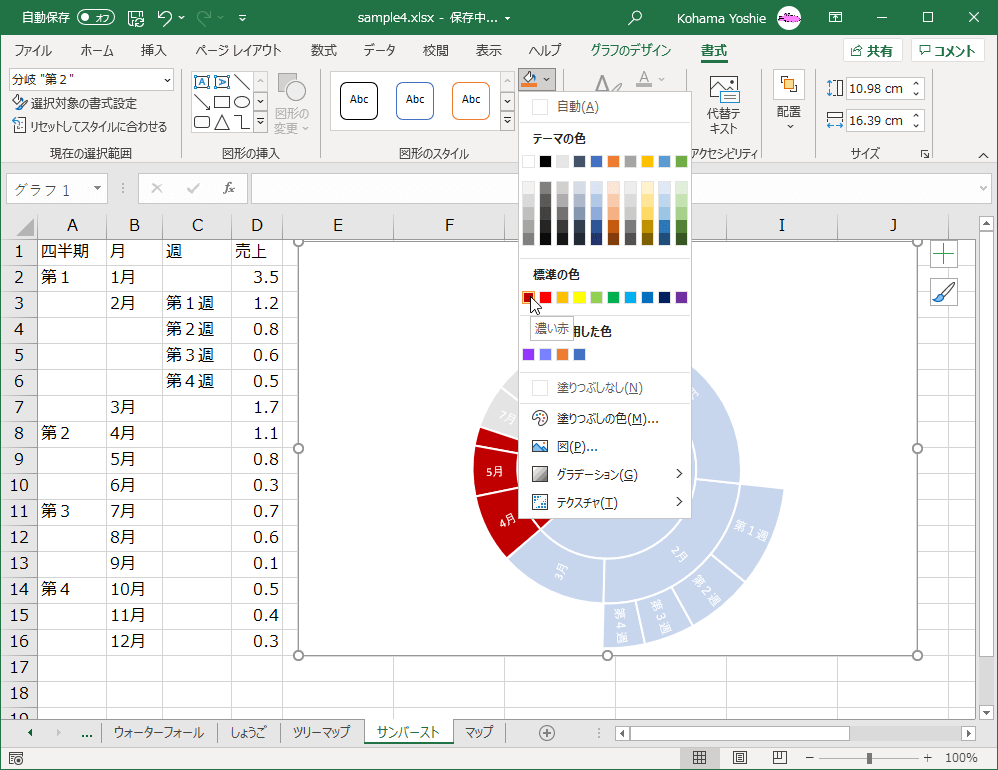Image resolution: width=998 pixels, height=770 pixels.
Task: Click the chart elements plus button
Action: [x=944, y=254]
